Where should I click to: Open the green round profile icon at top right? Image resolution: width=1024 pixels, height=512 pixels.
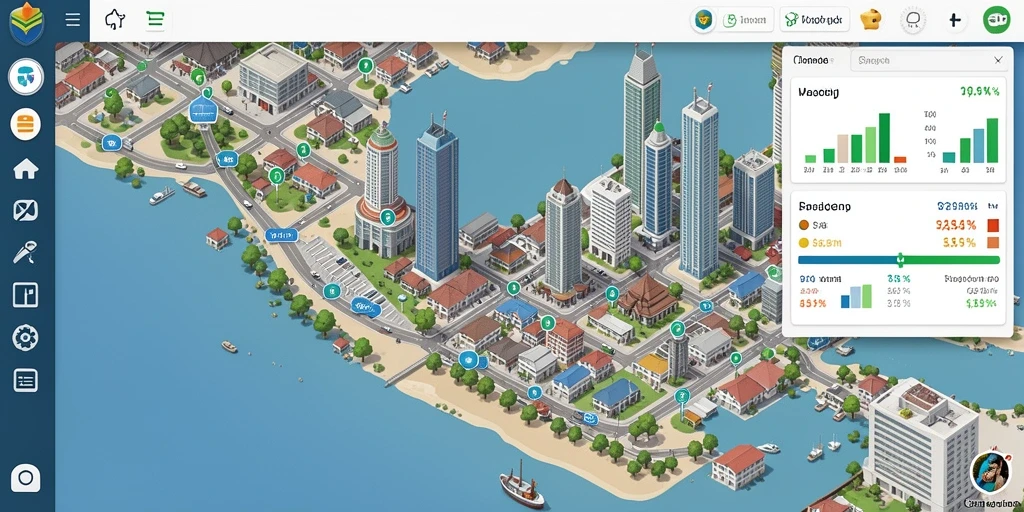coord(997,20)
